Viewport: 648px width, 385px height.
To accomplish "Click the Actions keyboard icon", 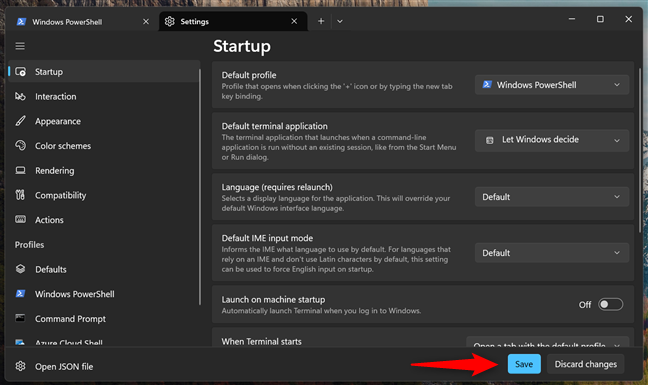I will [x=20, y=219].
